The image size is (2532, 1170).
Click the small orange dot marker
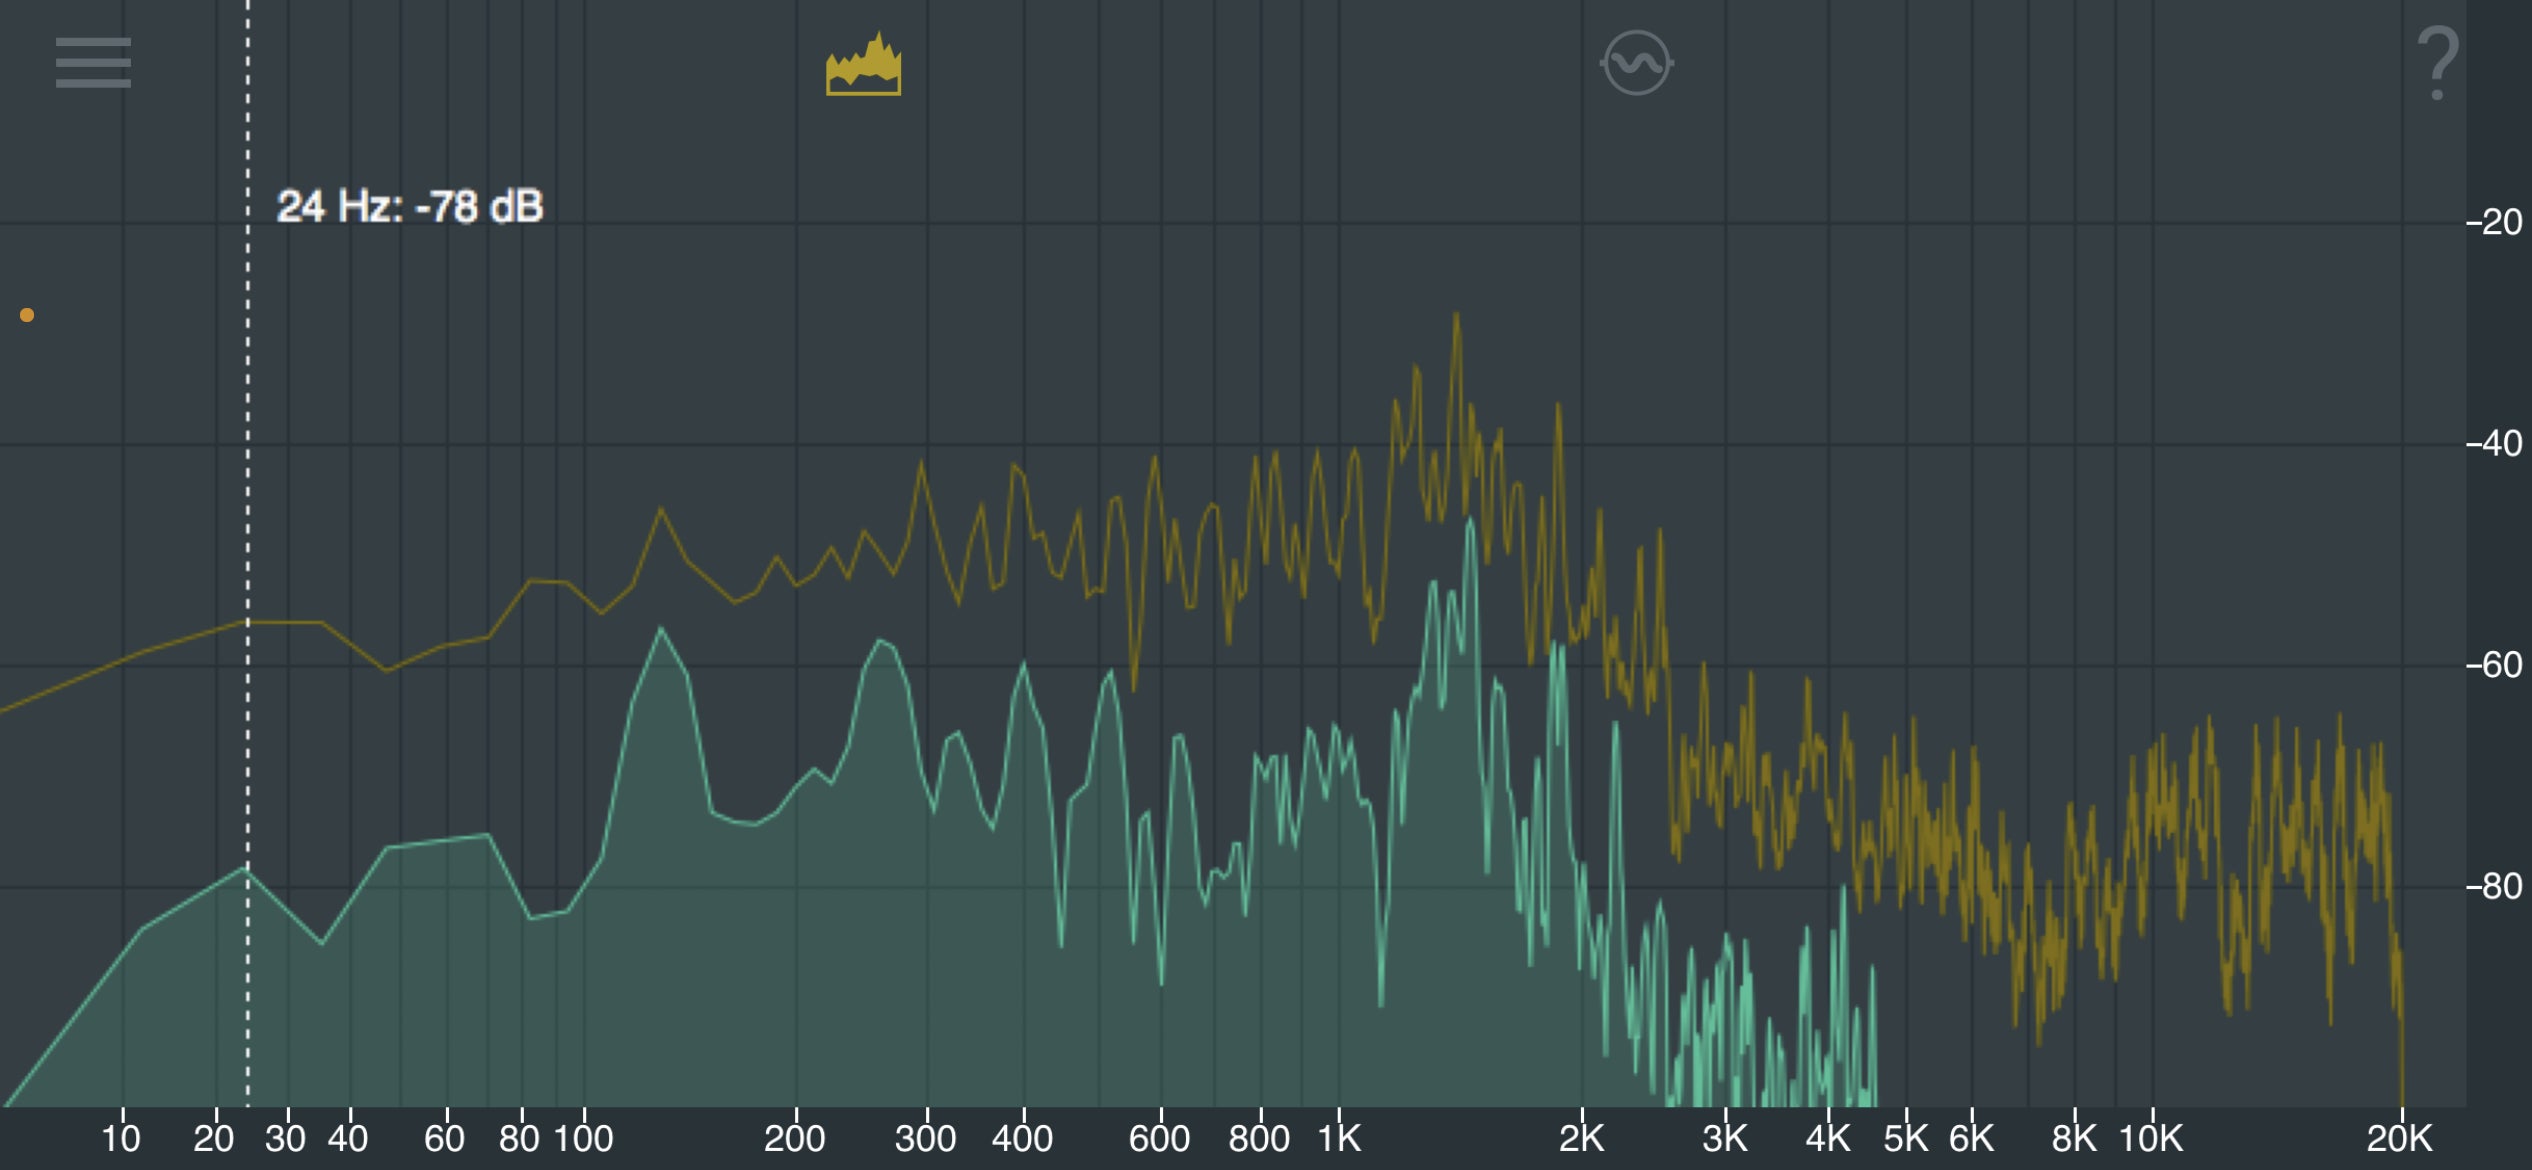point(27,315)
